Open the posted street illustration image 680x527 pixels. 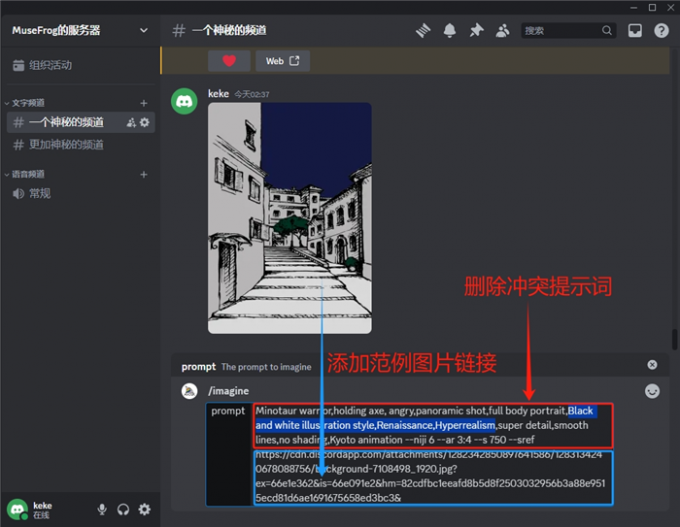tap(290, 218)
